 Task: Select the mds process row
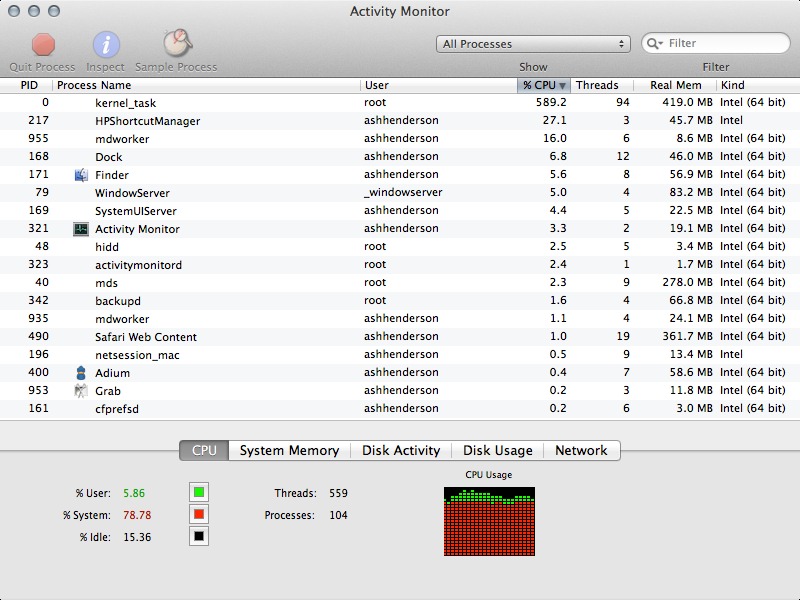[x=400, y=283]
